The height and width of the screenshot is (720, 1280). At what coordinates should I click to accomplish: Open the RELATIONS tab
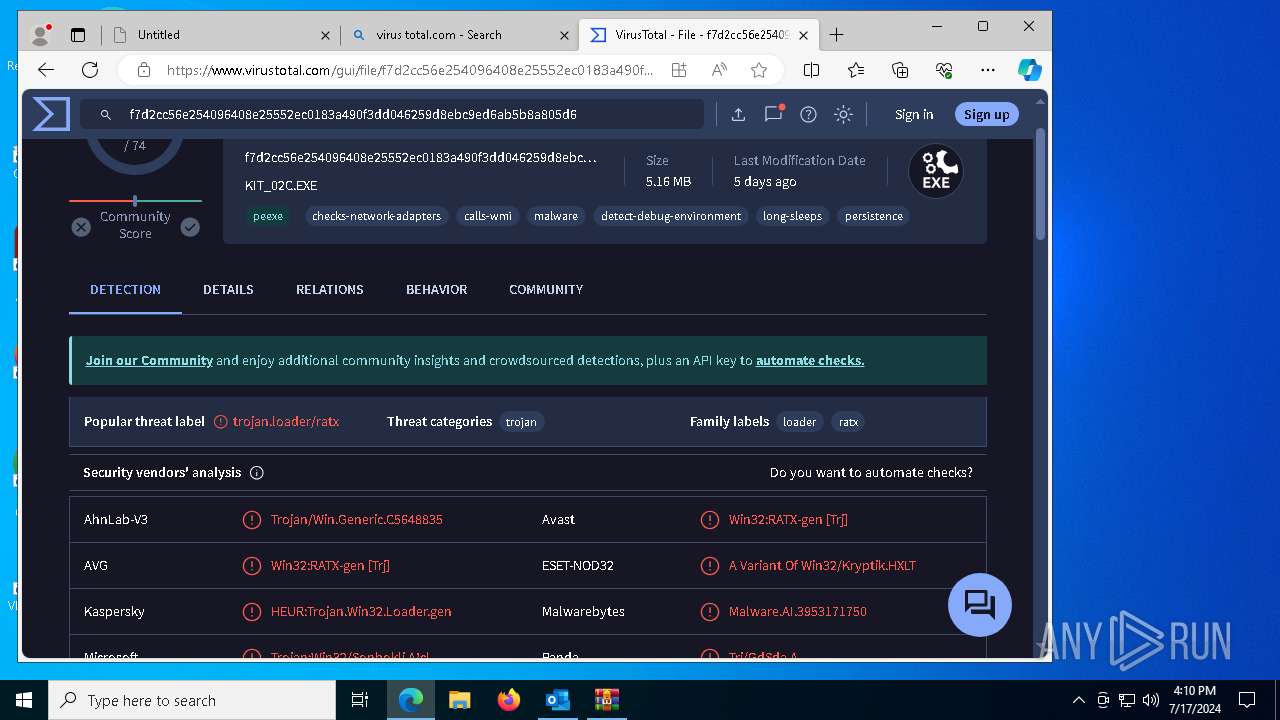point(329,289)
